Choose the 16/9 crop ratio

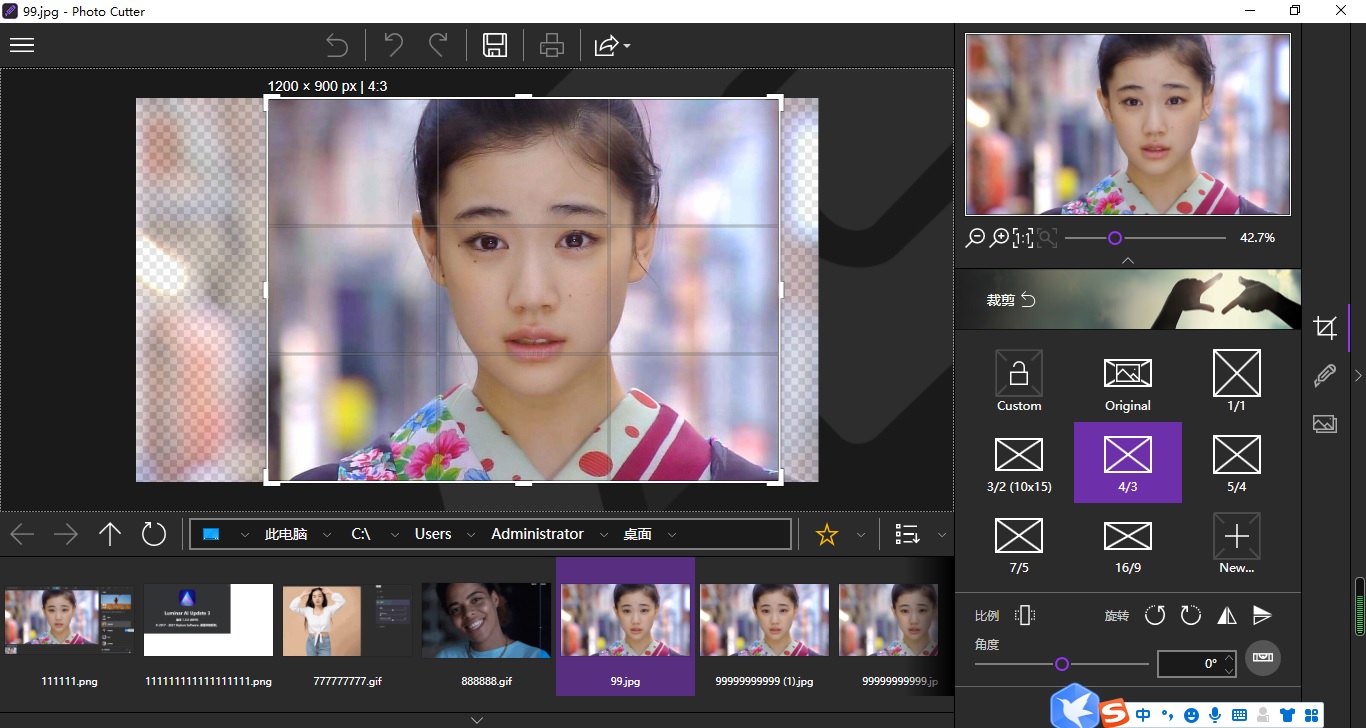pos(1128,543)
